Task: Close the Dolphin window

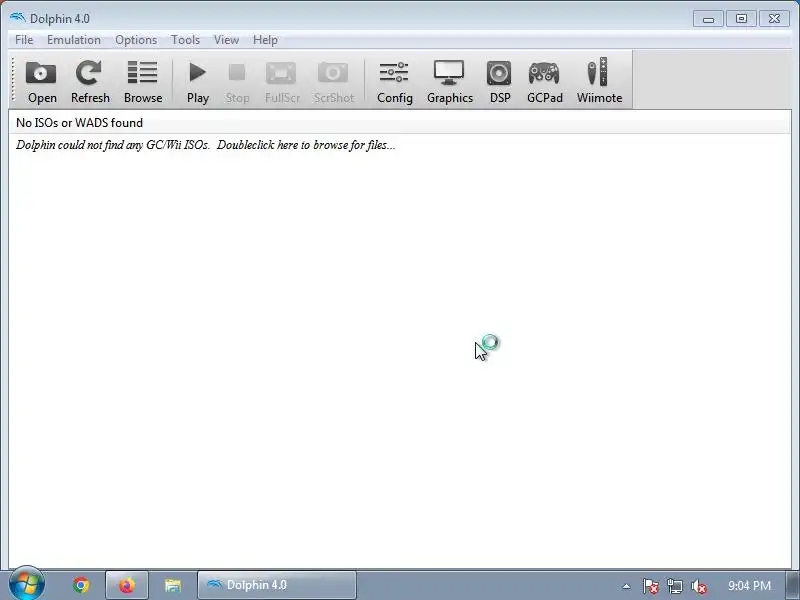Action: click(774, 19)
